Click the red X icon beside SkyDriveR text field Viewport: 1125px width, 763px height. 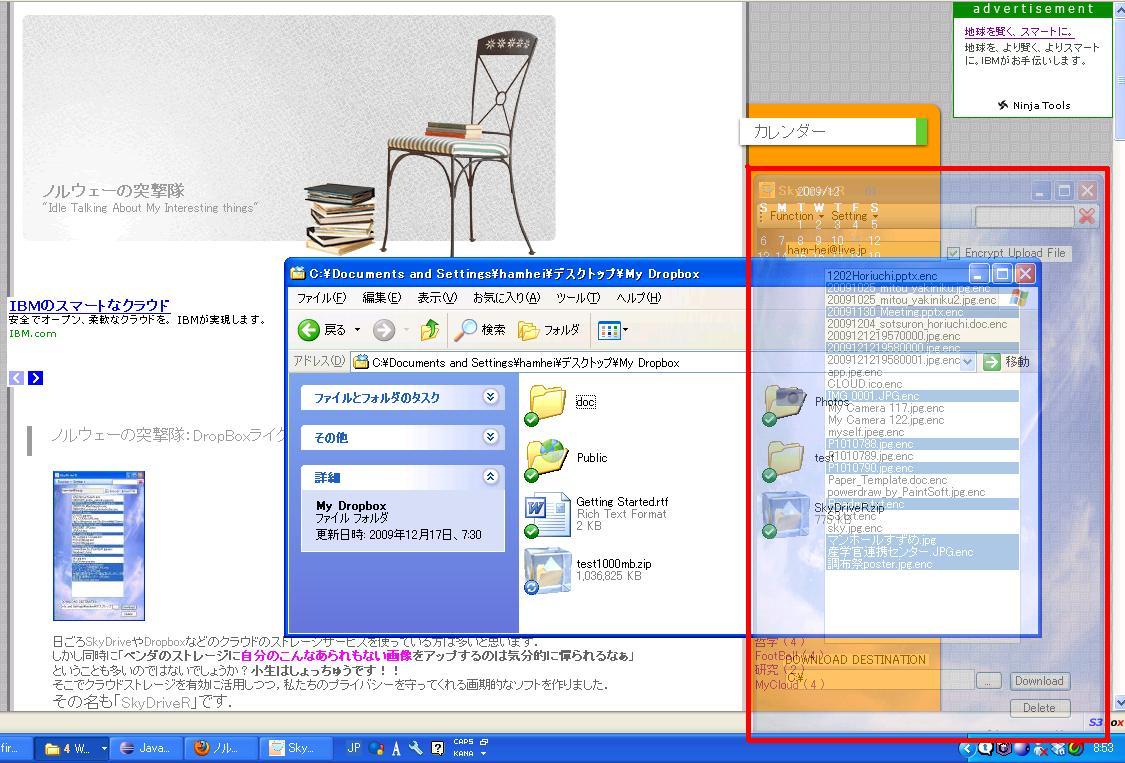(x=1087, y=216)
